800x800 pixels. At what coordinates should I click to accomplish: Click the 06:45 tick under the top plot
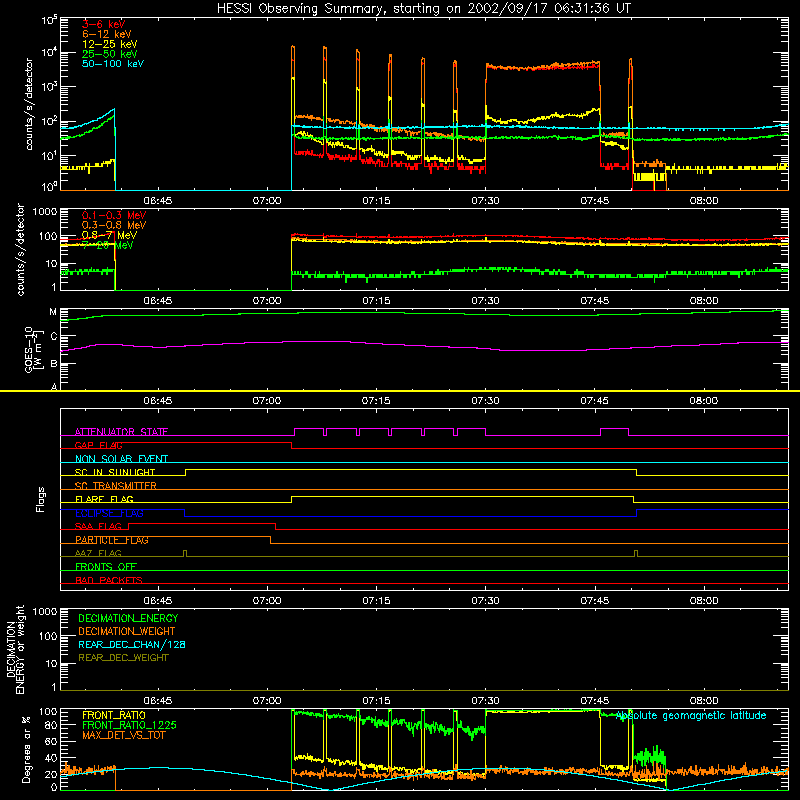158,201
